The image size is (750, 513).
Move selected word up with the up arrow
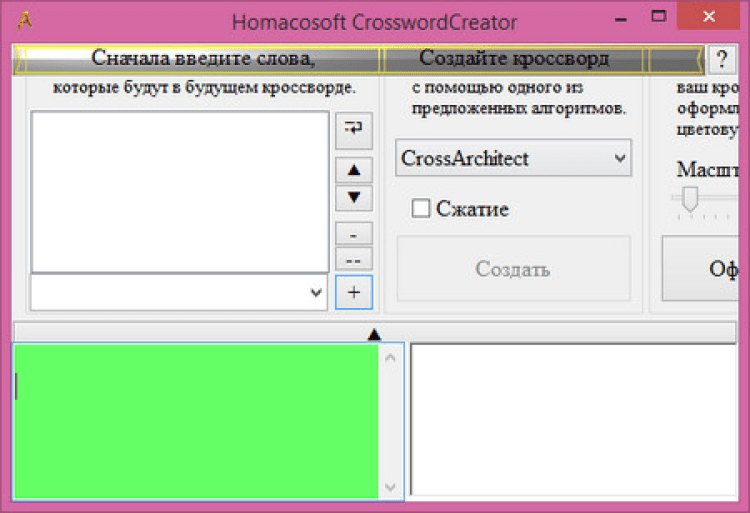click(x=354, y=170)
